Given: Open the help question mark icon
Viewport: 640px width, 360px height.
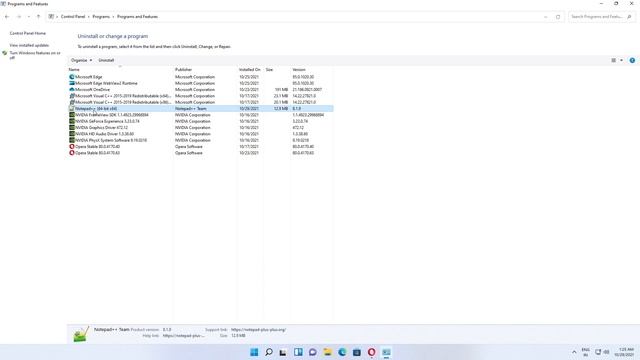Looking at the screenshot, I should (632, 60).
